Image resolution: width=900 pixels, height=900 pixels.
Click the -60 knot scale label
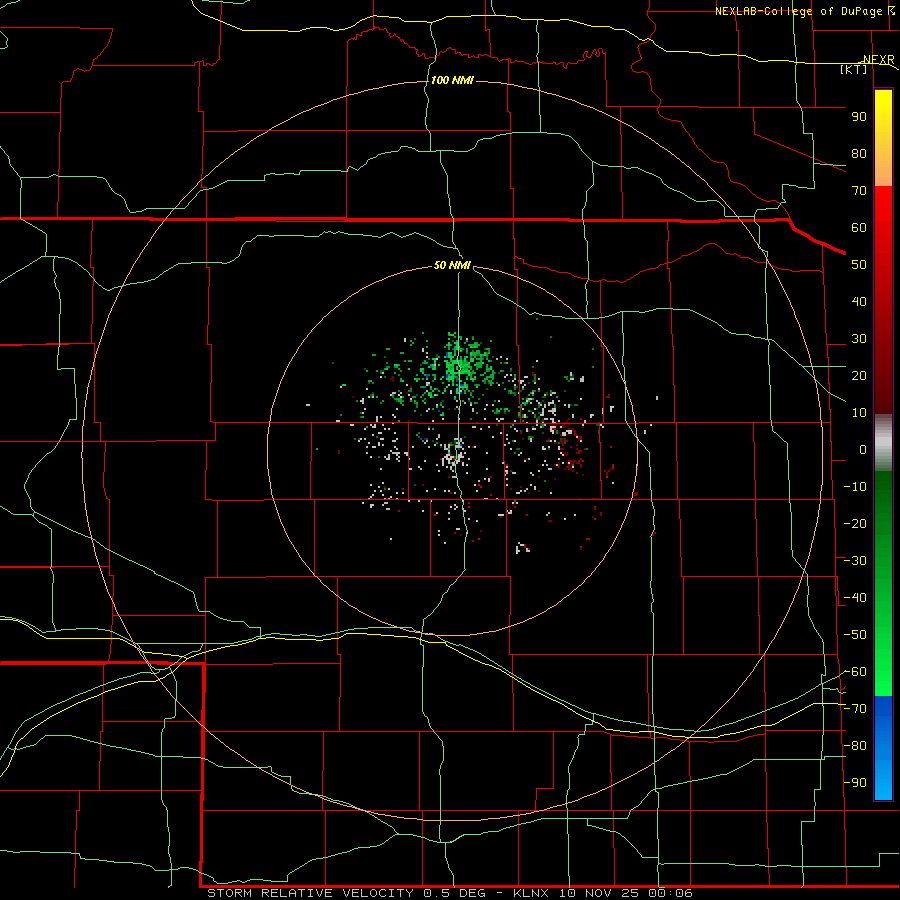pyautogui.click(x=855, y=672)
